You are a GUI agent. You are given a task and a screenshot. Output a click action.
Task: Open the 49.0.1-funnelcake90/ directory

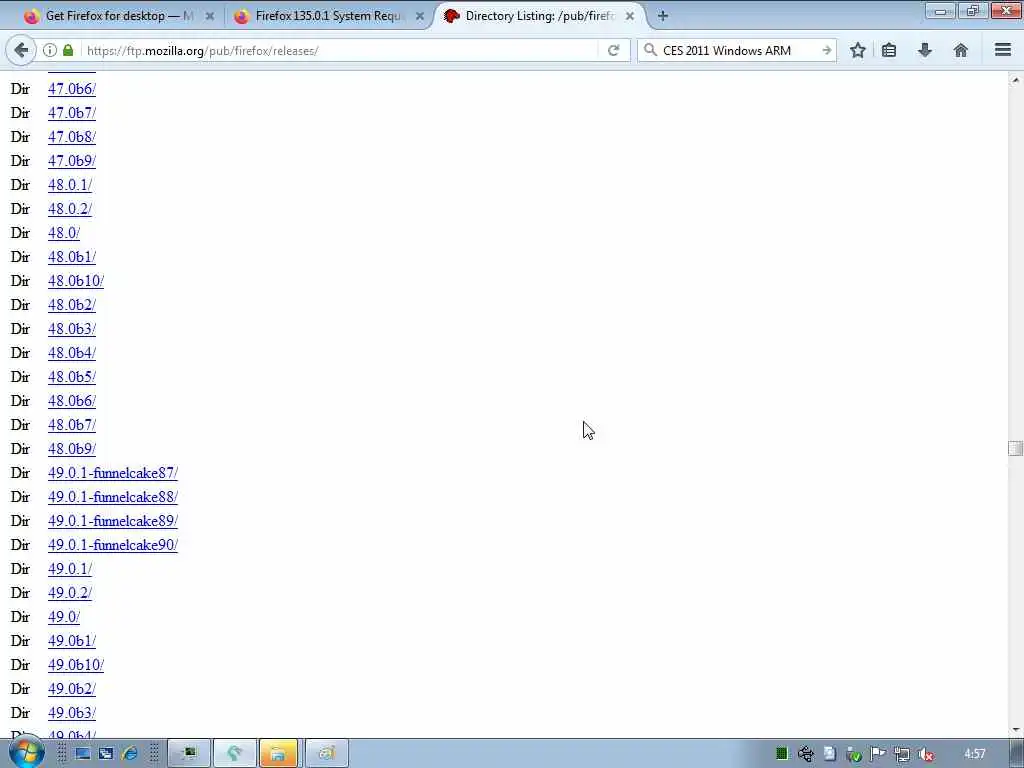pos(113,545)
